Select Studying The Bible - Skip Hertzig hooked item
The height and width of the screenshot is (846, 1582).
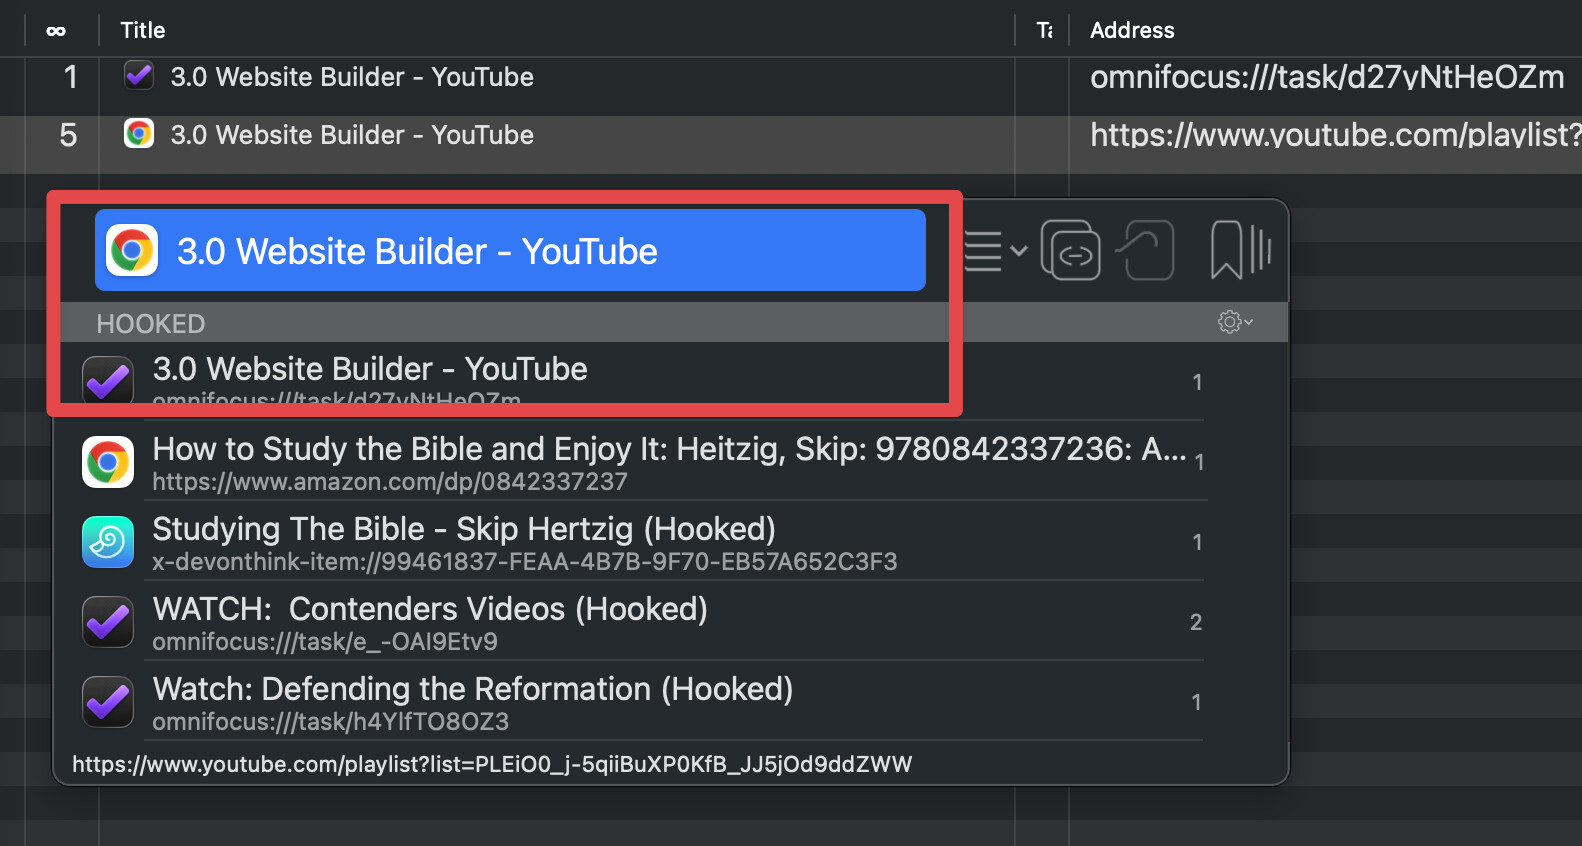coord(464,530)
